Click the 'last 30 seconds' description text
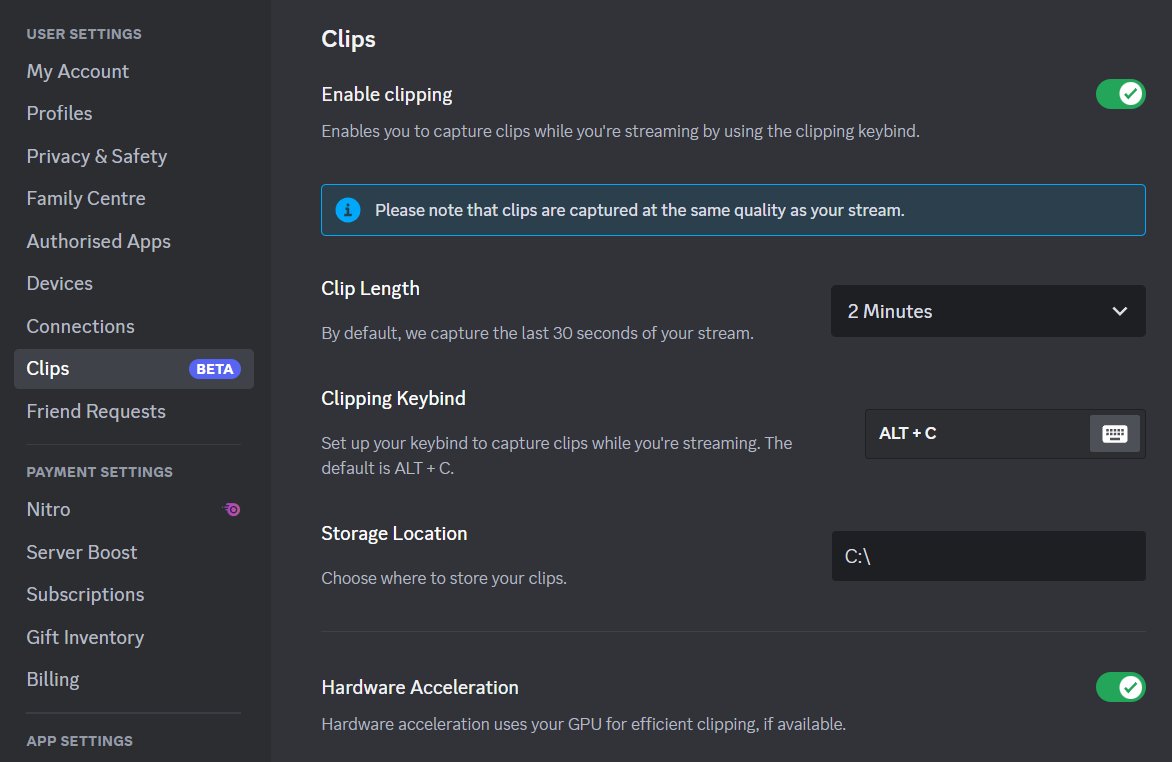 click(x=537, y=333)
